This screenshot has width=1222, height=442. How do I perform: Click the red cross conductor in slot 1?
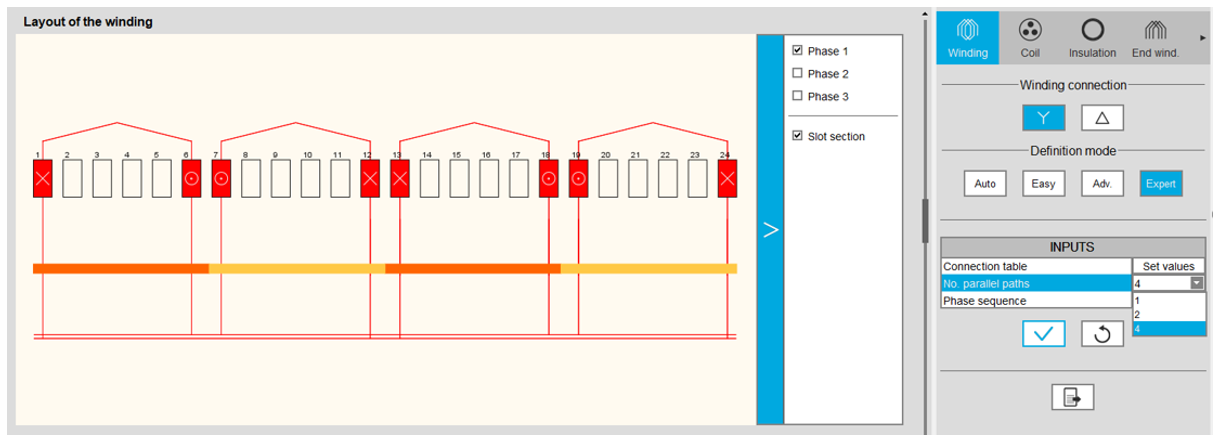pos(42,179)
